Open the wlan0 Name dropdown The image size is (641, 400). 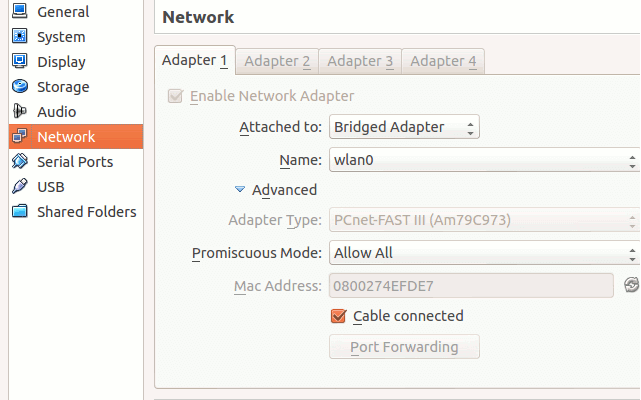[483, 159]
